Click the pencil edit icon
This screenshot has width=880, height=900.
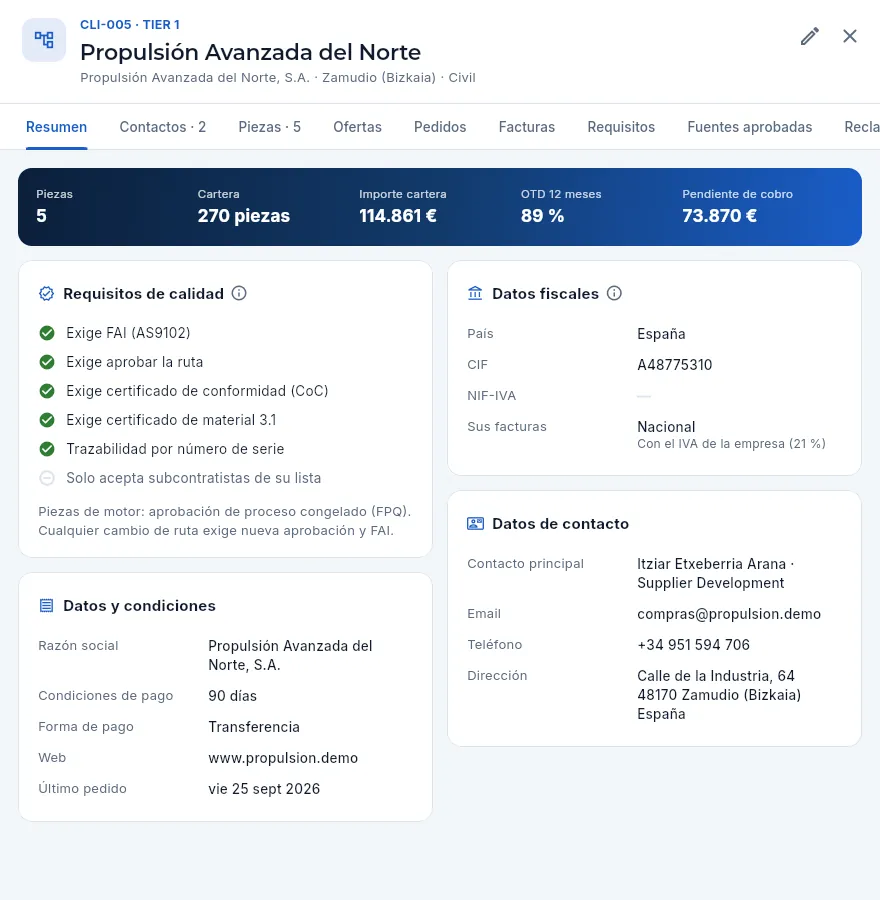coord(809,36)
